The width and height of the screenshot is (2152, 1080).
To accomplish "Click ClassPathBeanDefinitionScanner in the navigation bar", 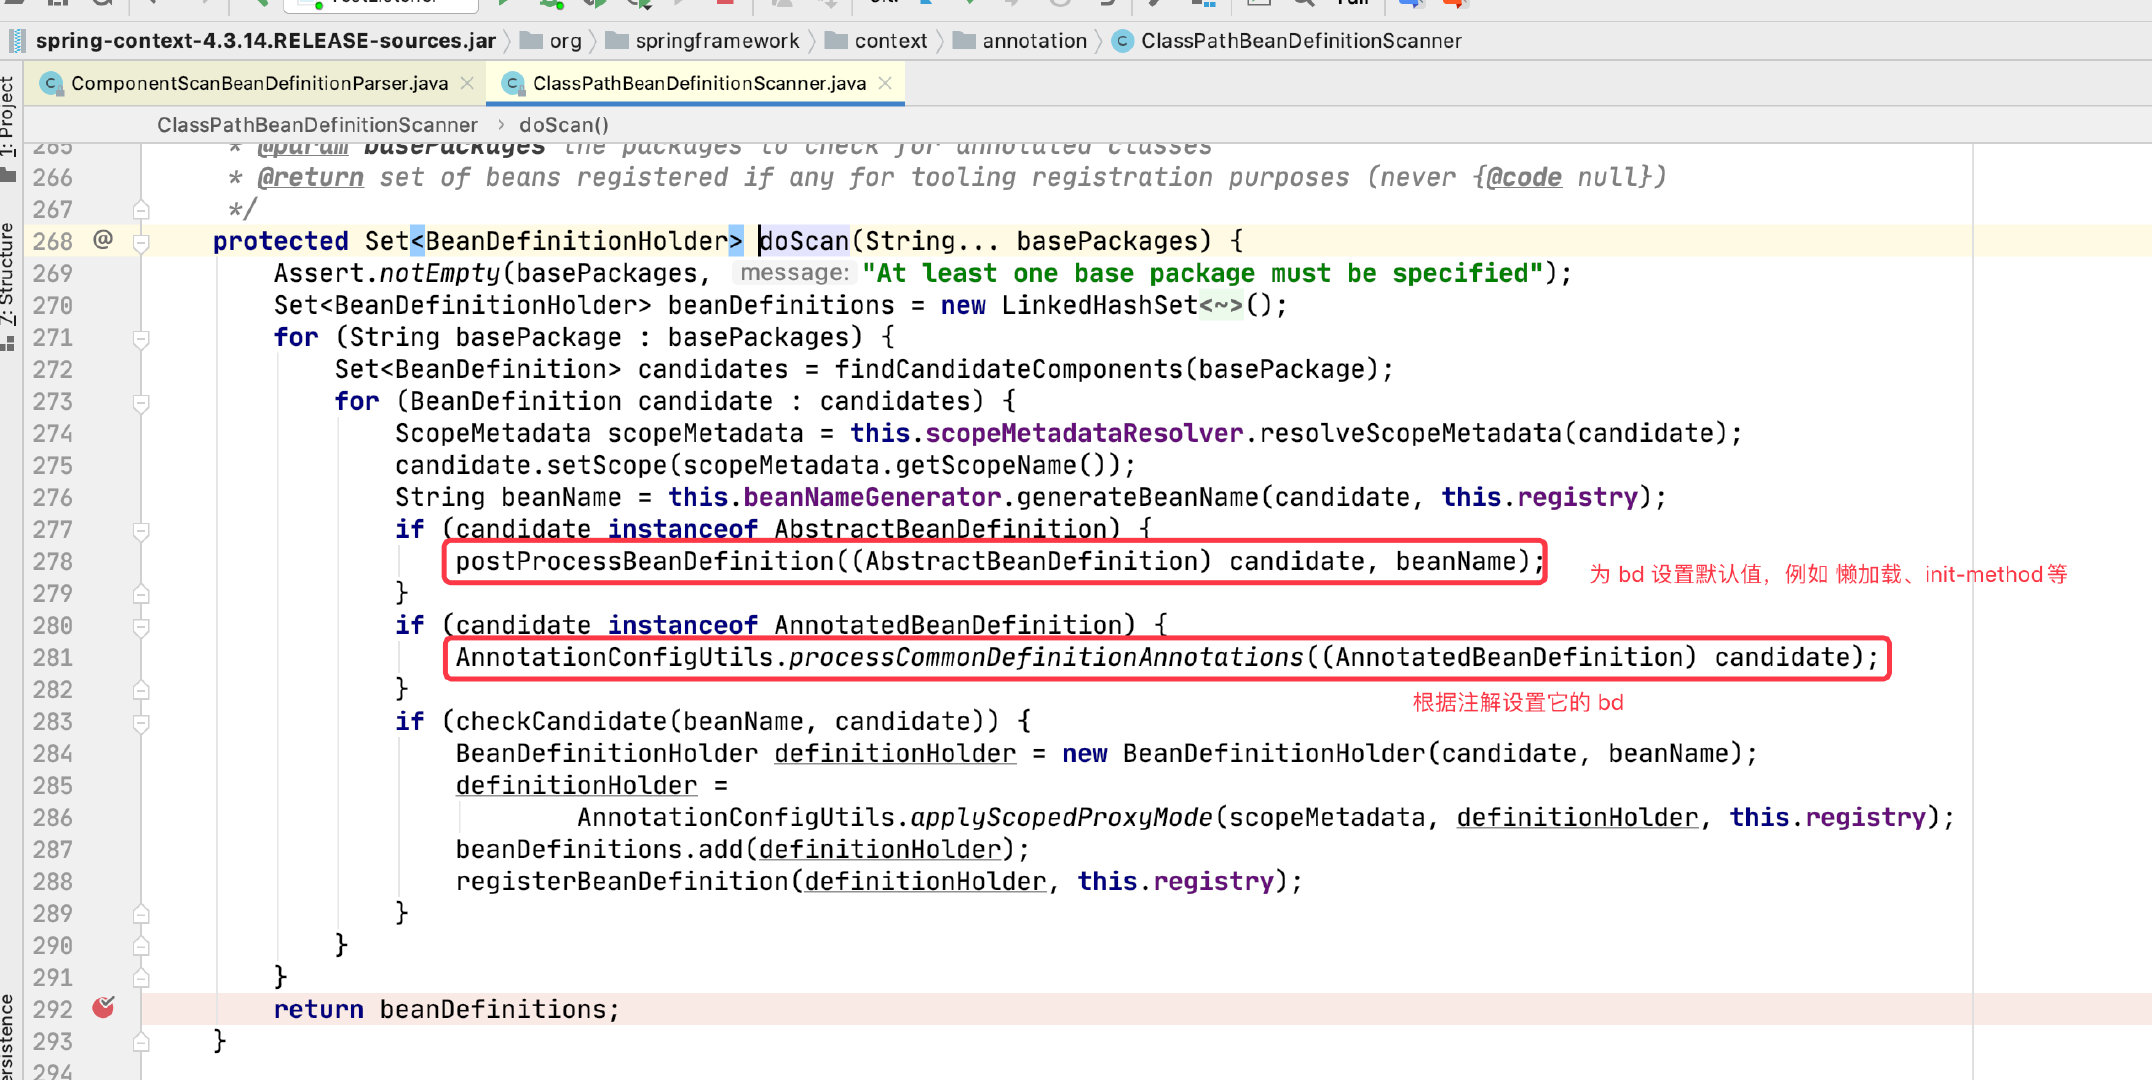I will tap(1301, 41).
